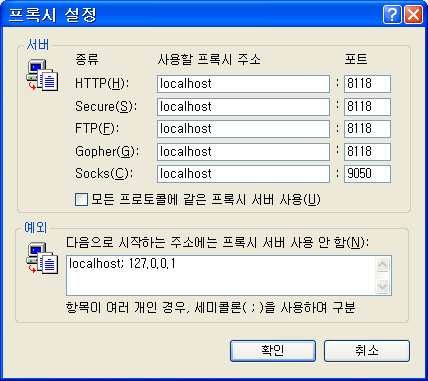Cancel with the 취소 button
This screenshot has width=428, height=381.
(367, 351)
